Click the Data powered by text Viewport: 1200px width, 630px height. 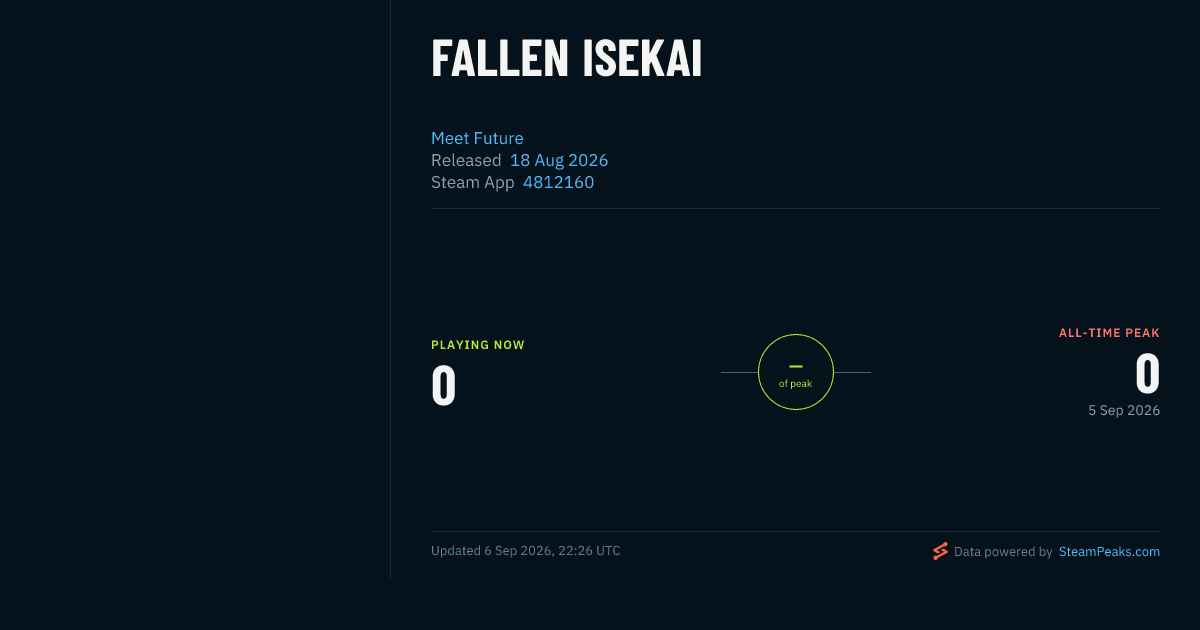pyautogui.click(x=1003, y=551)
